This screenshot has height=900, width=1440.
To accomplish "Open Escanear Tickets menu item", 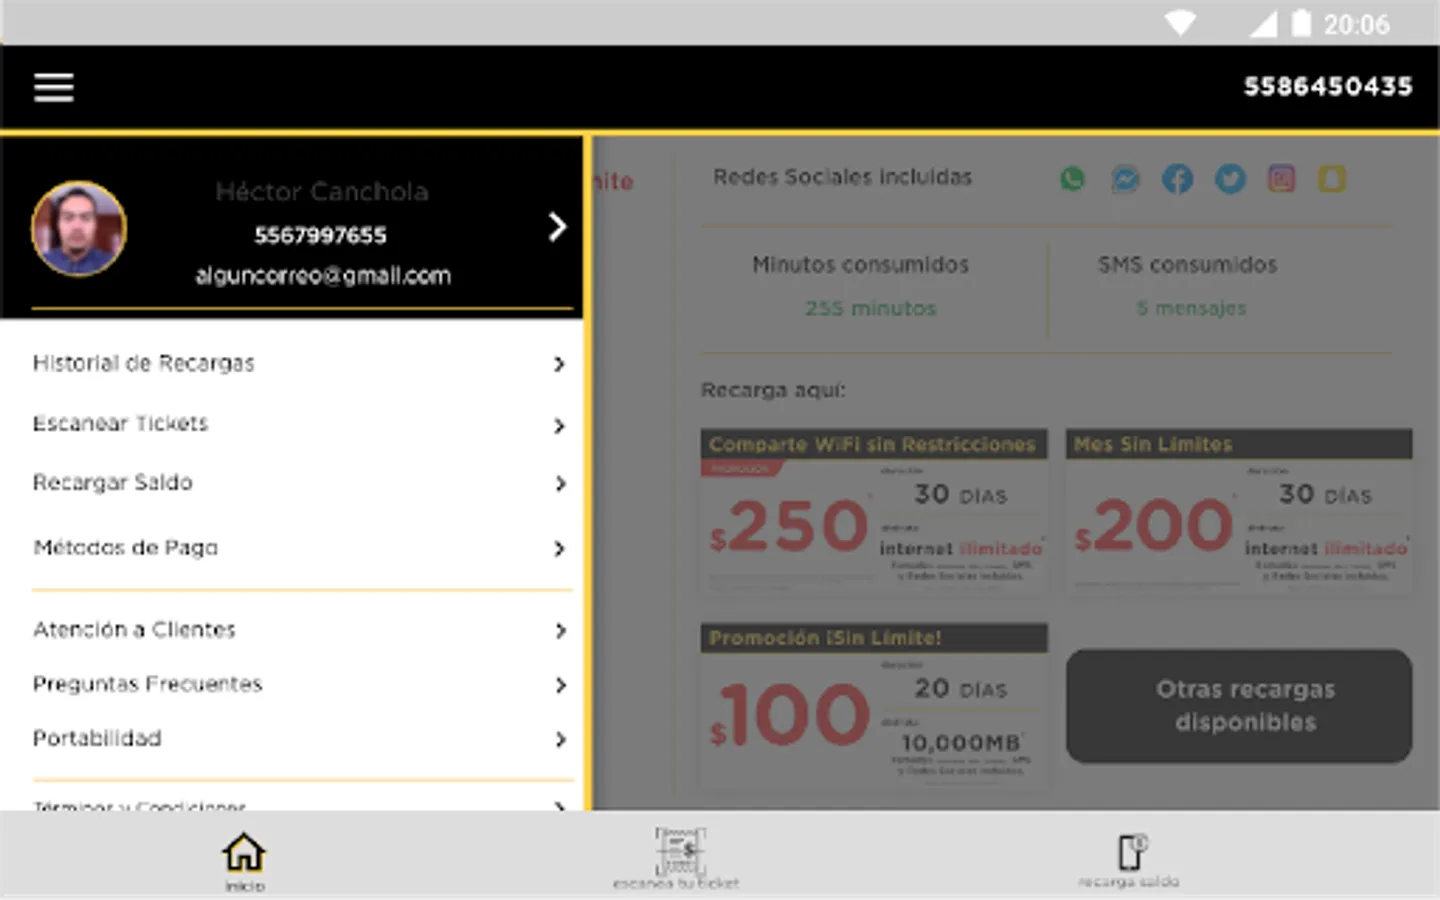I will tap(291, 424).
